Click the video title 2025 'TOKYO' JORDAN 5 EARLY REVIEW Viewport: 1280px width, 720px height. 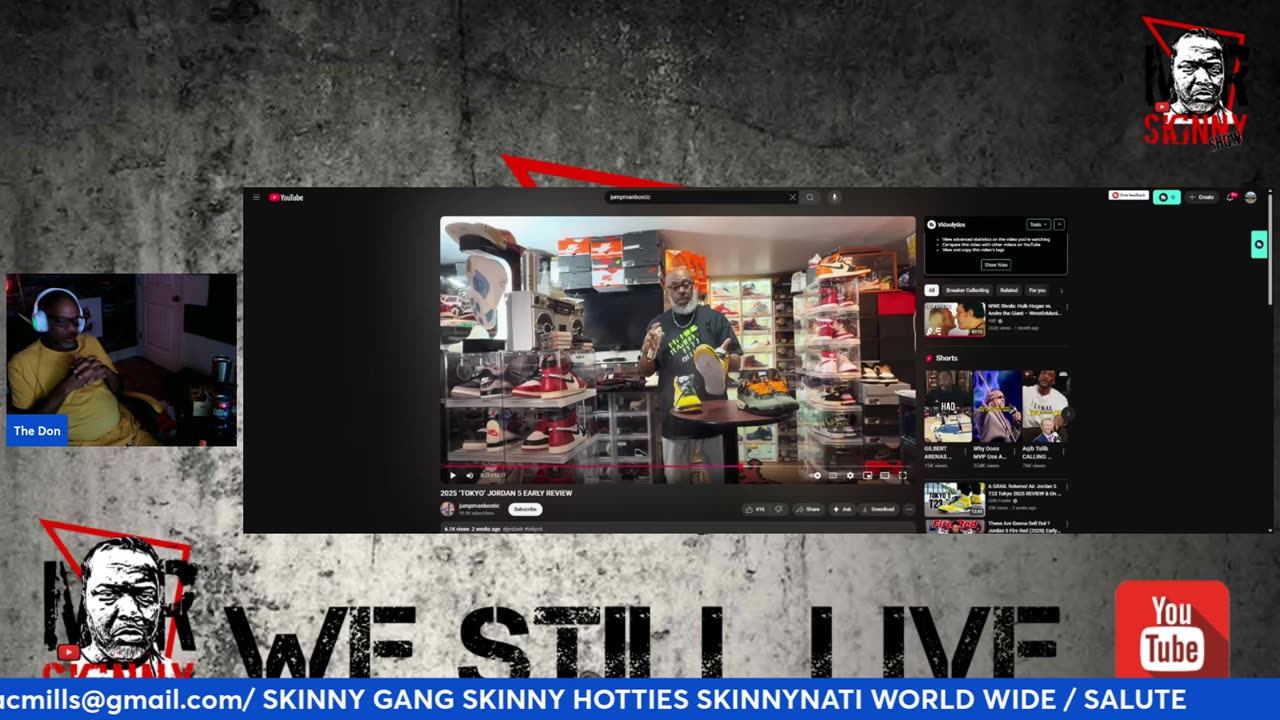[x=506, y=493]
